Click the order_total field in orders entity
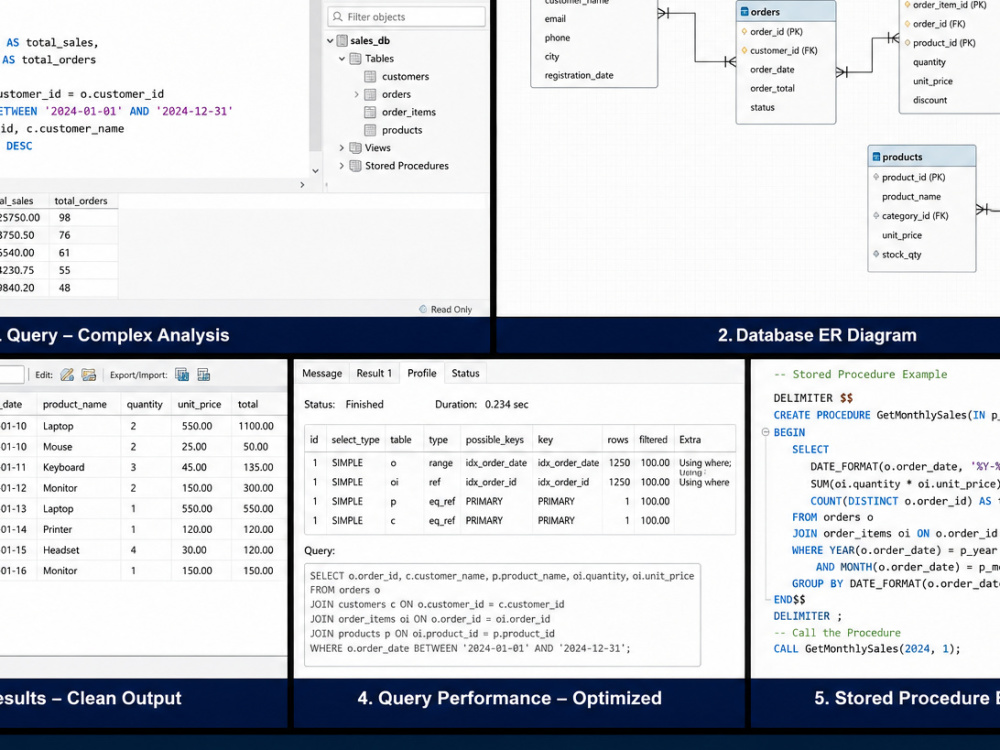This screenshot has width=1000, height=750. (772, 89)
